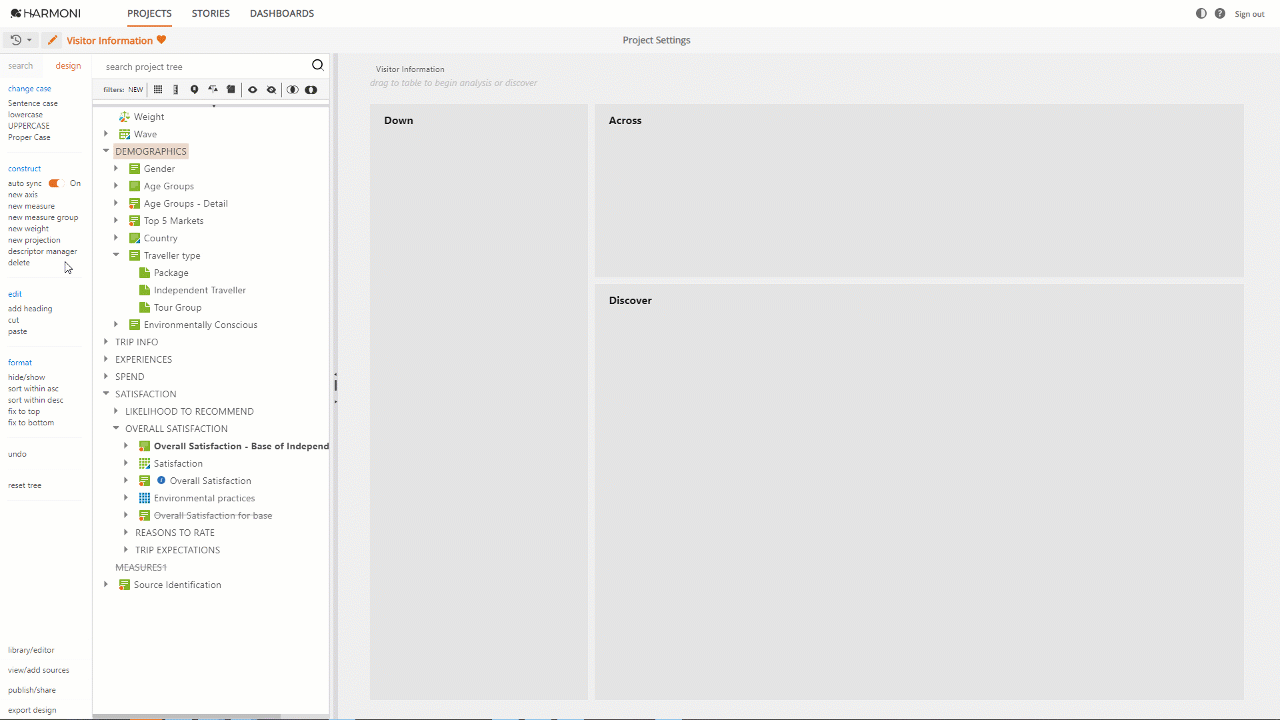Click the Gender item icon
The image size is (1280, 720).
pyautogui.click(x=134, y=169)
